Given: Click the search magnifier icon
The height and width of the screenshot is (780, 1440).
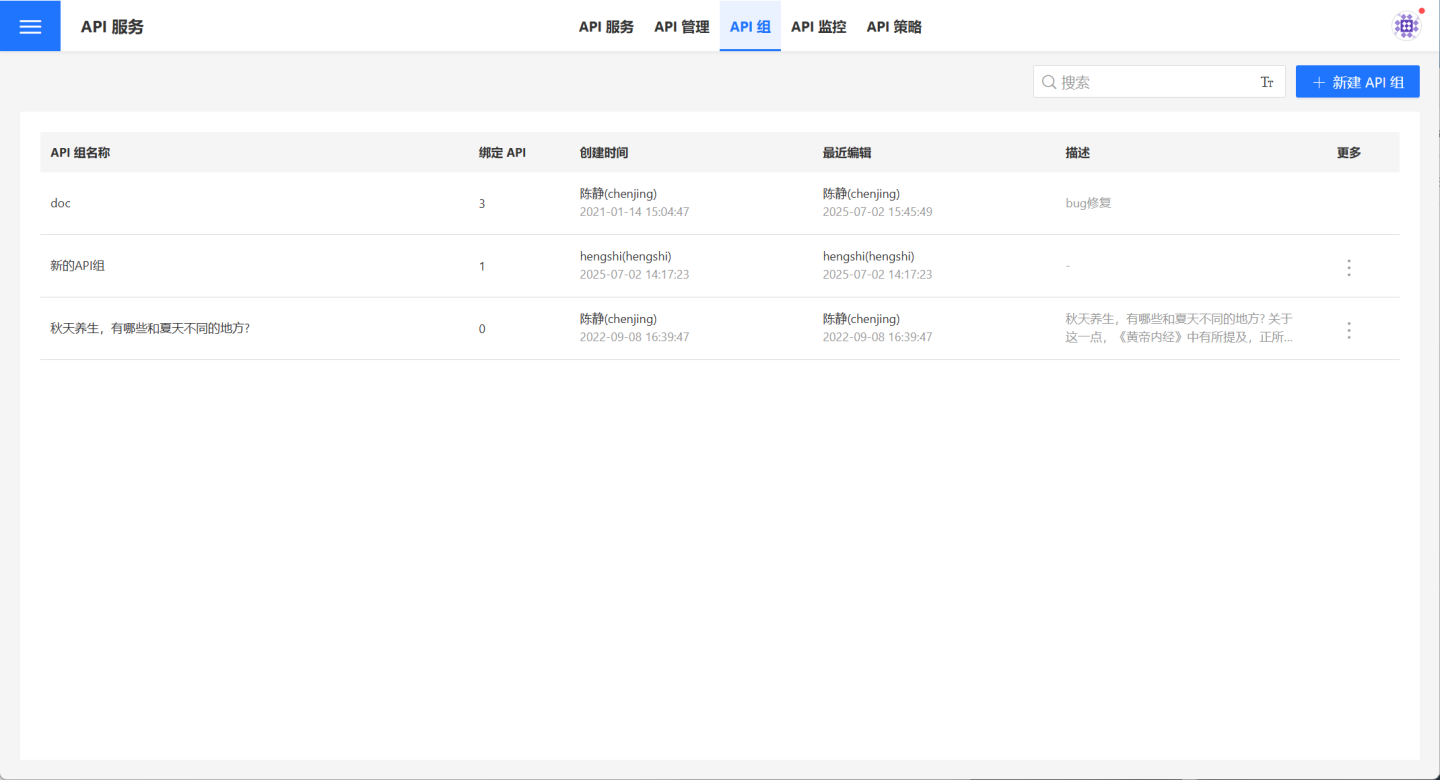Looking at the screenshot, I should pos(1049,82).
